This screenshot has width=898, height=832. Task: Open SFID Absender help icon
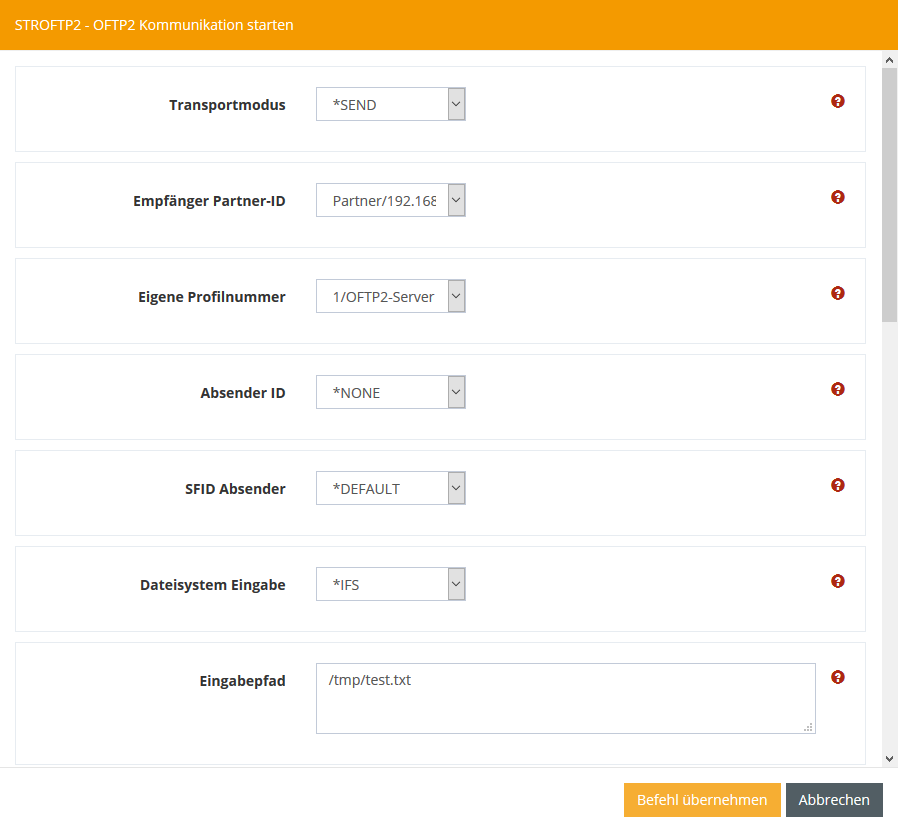838,485
